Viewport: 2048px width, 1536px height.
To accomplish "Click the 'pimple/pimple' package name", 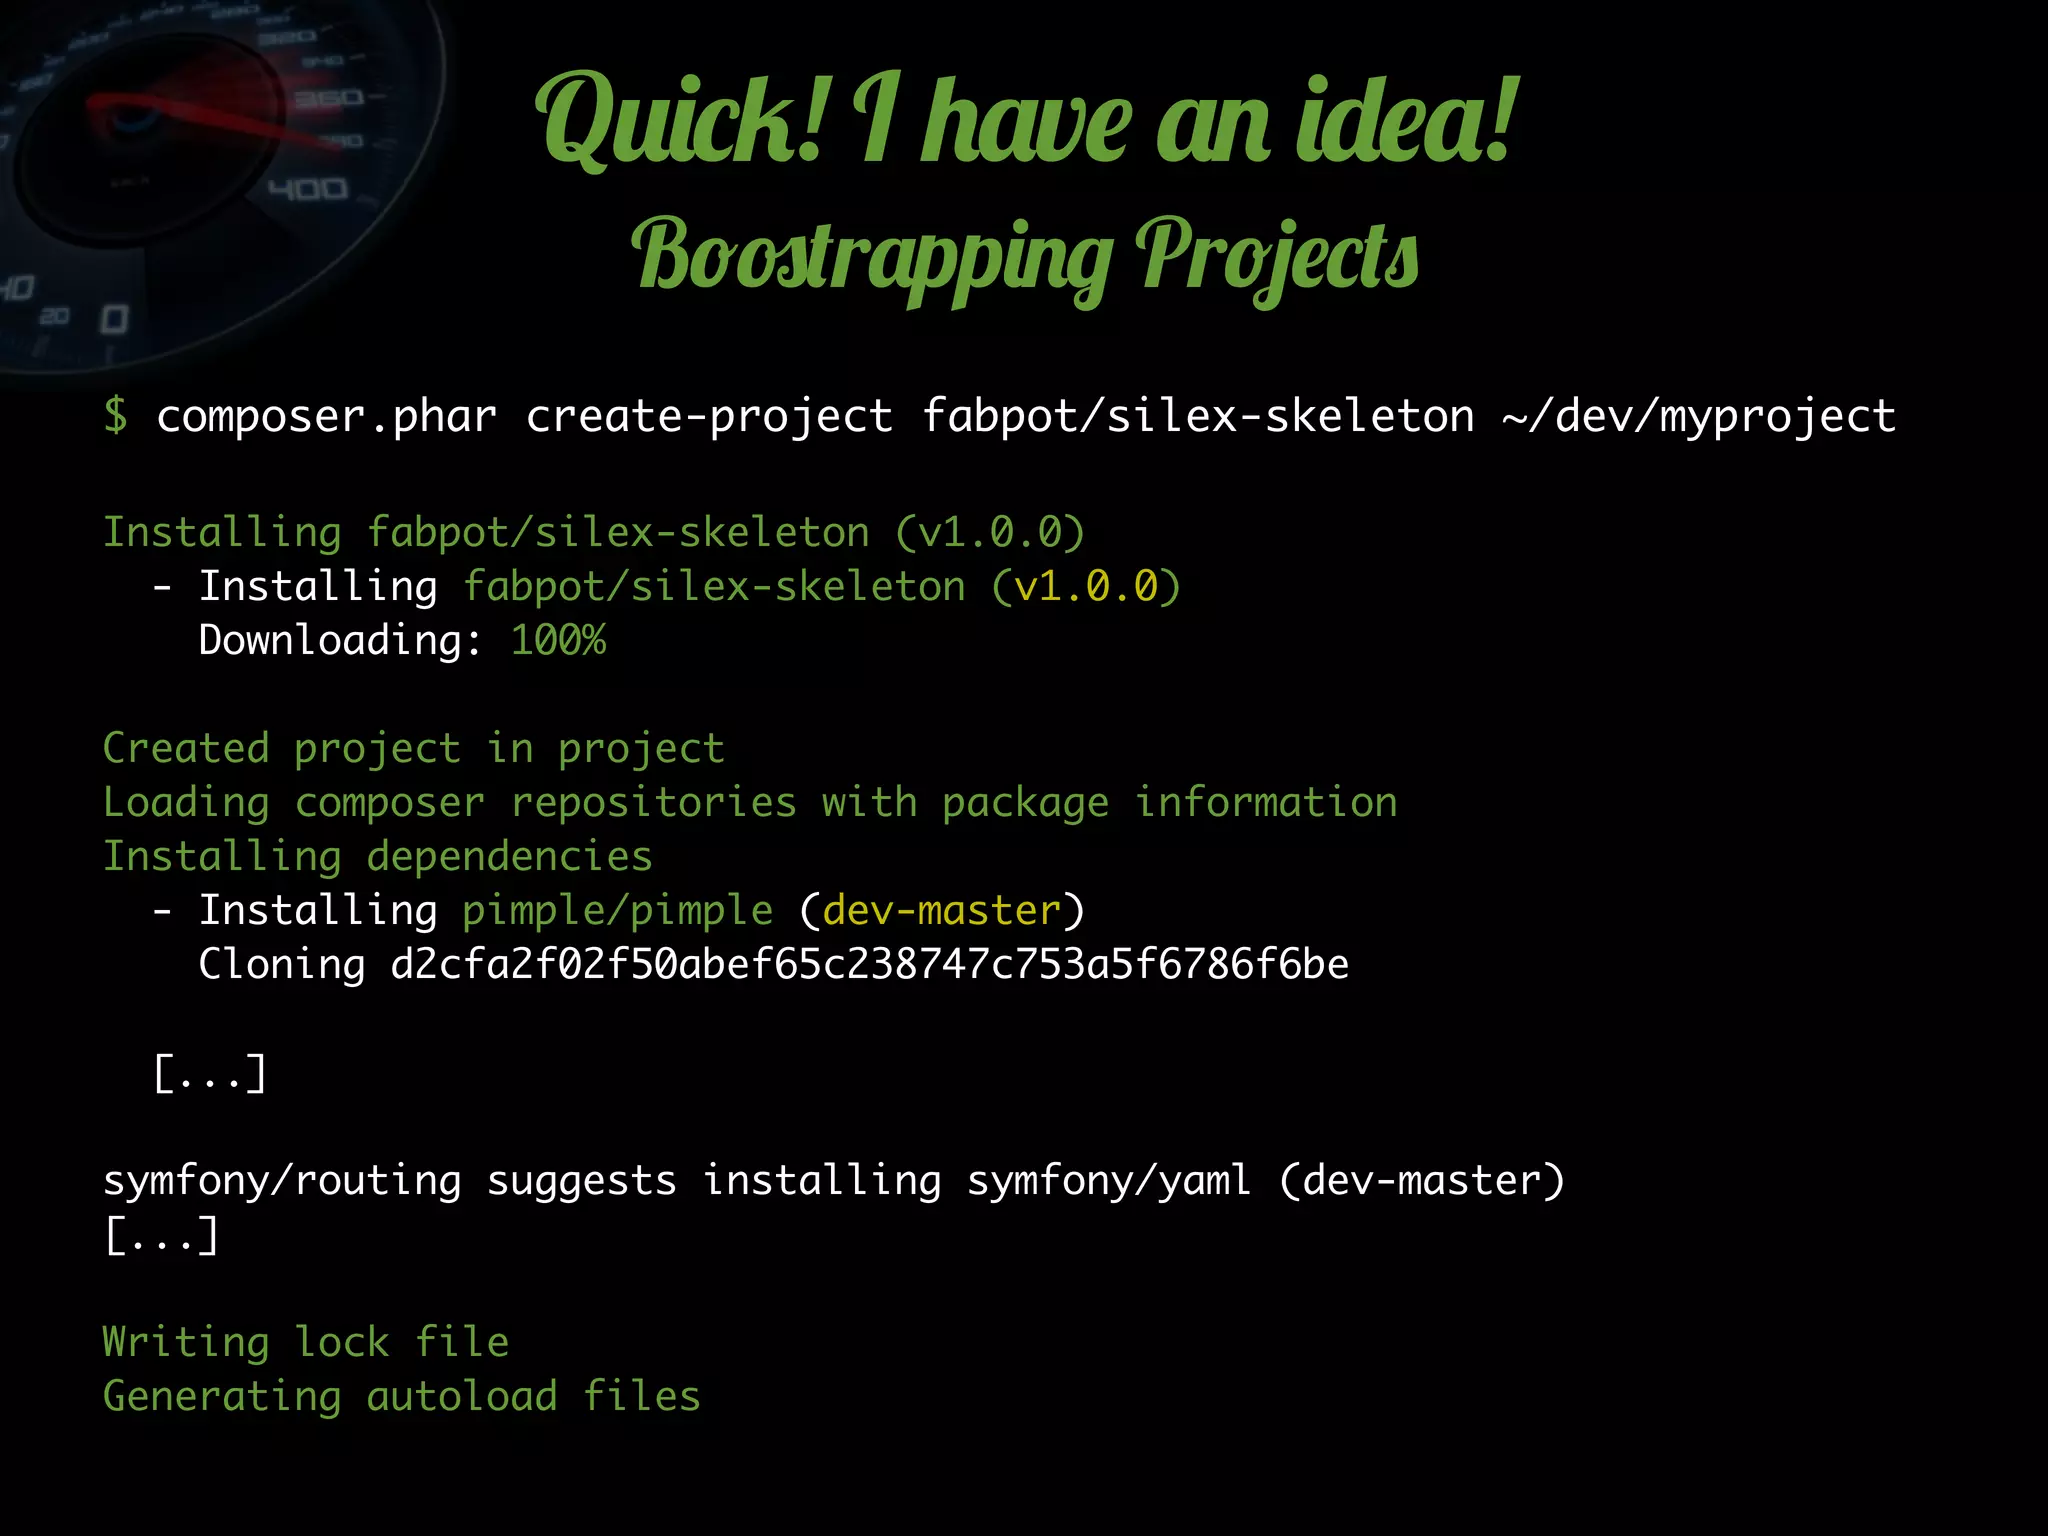I will coord(618,911).
